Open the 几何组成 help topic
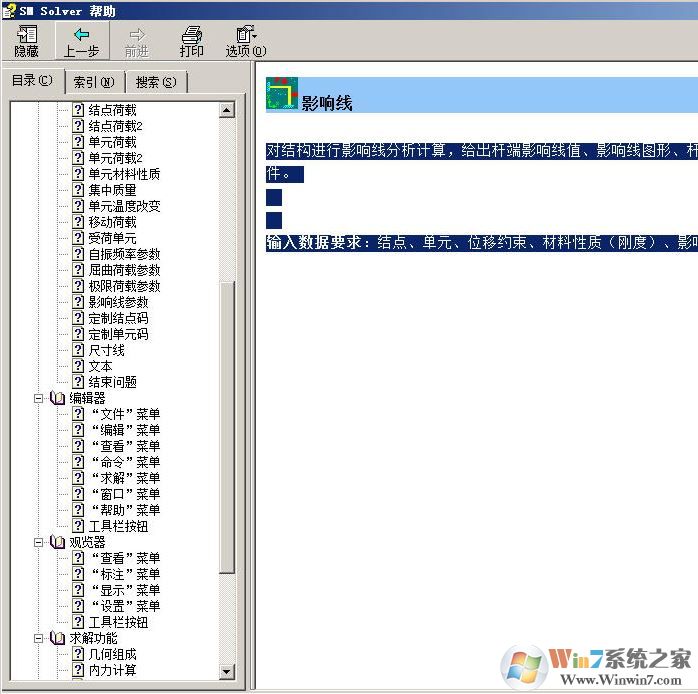Screen dimensions: 698x694 pyautogui.click(x=112, y=655)
